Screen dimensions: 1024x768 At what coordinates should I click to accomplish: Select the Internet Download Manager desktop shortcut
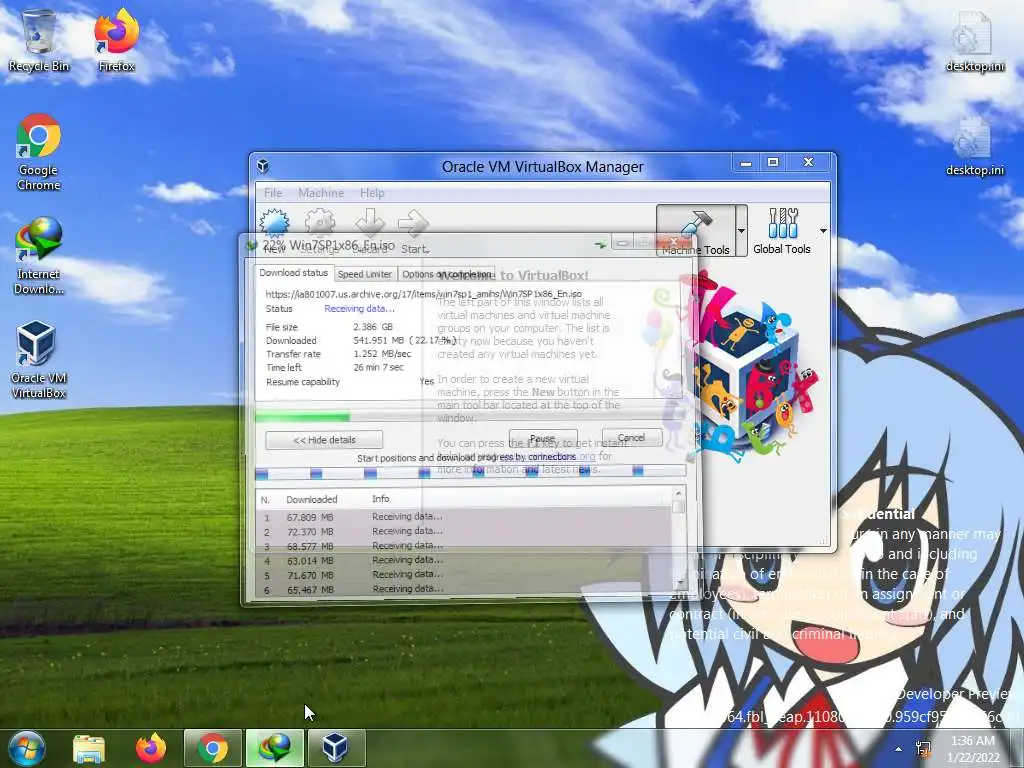39,256
